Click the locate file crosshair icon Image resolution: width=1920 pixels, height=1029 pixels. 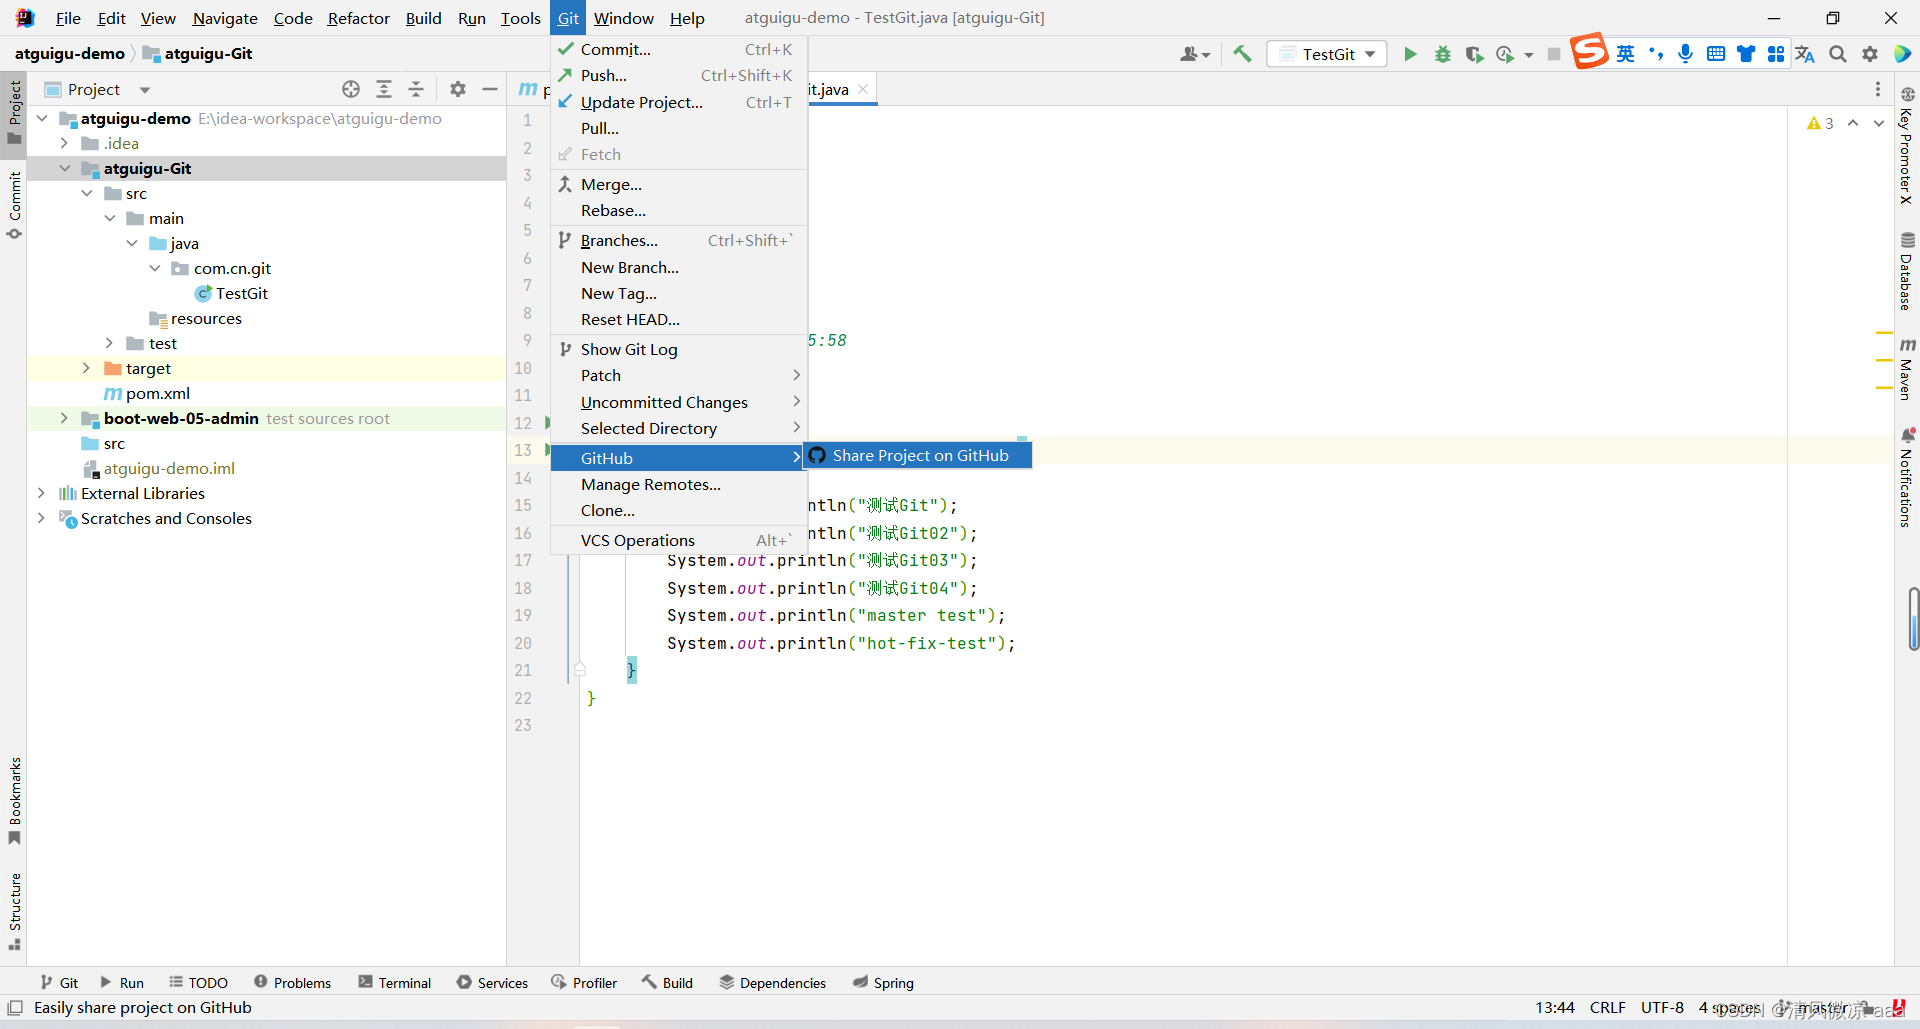pos(351,89)
